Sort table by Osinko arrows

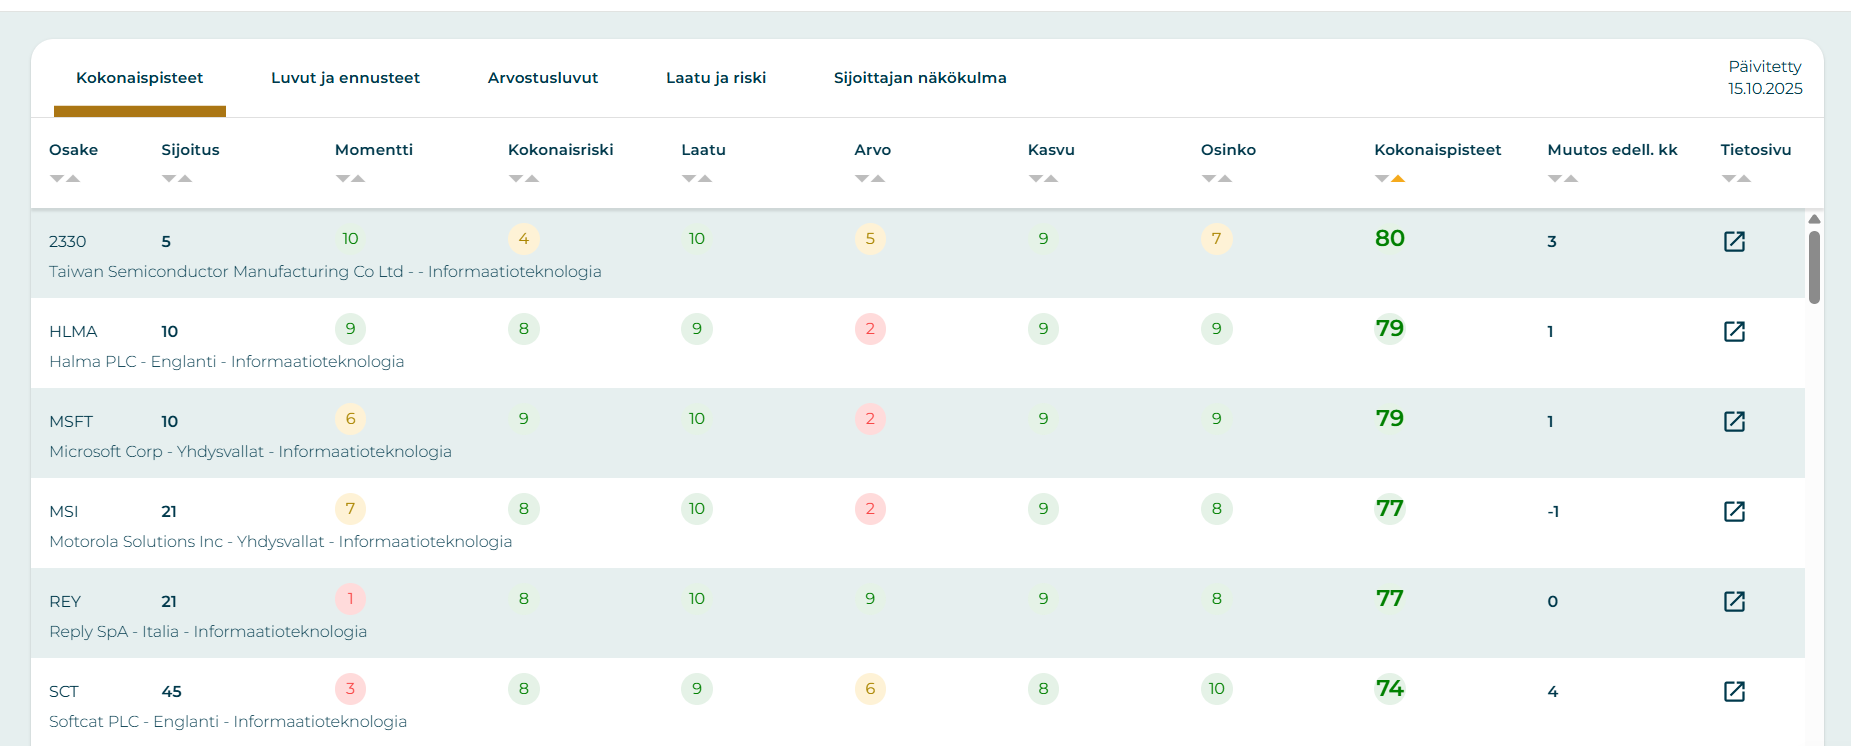coord(1217,178)
